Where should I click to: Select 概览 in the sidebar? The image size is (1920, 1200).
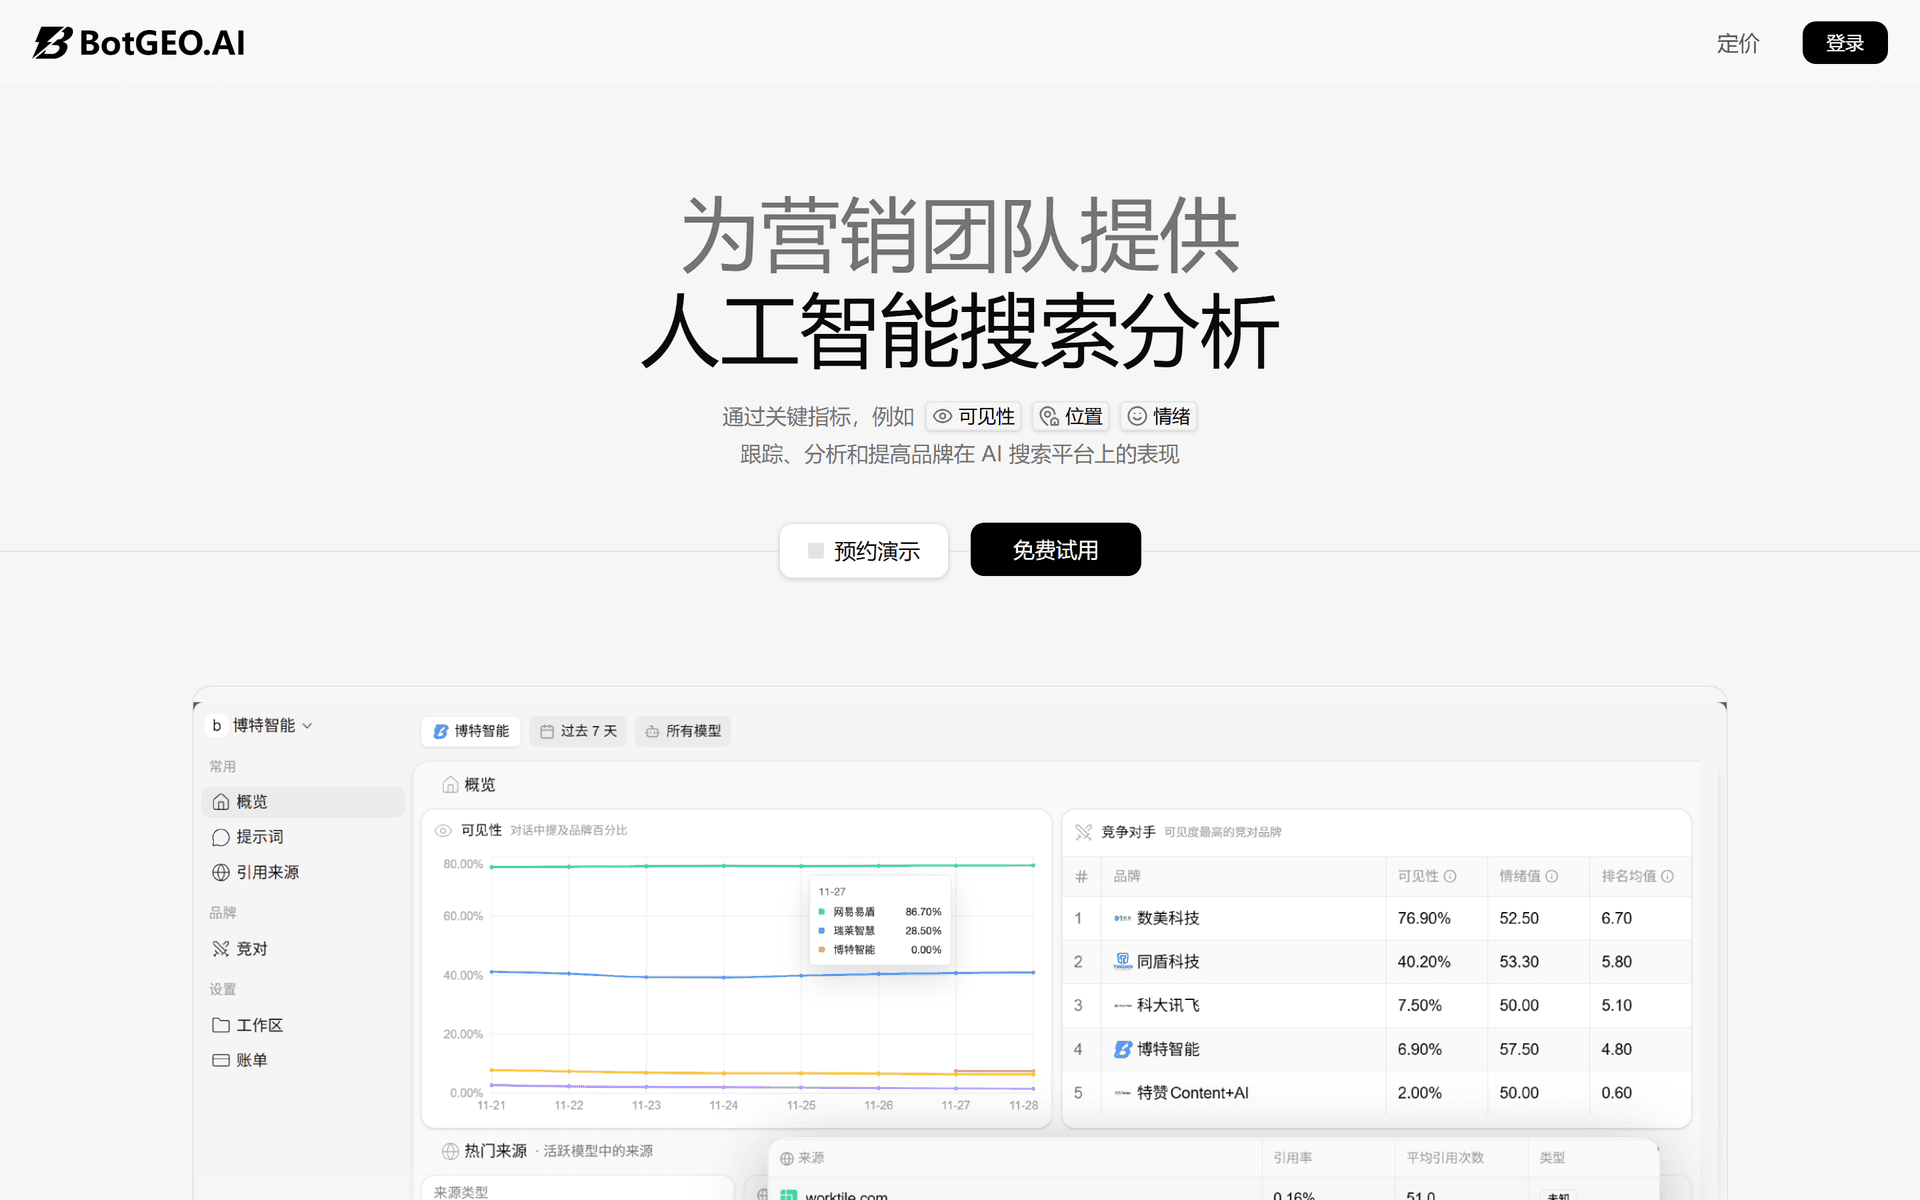303,802
